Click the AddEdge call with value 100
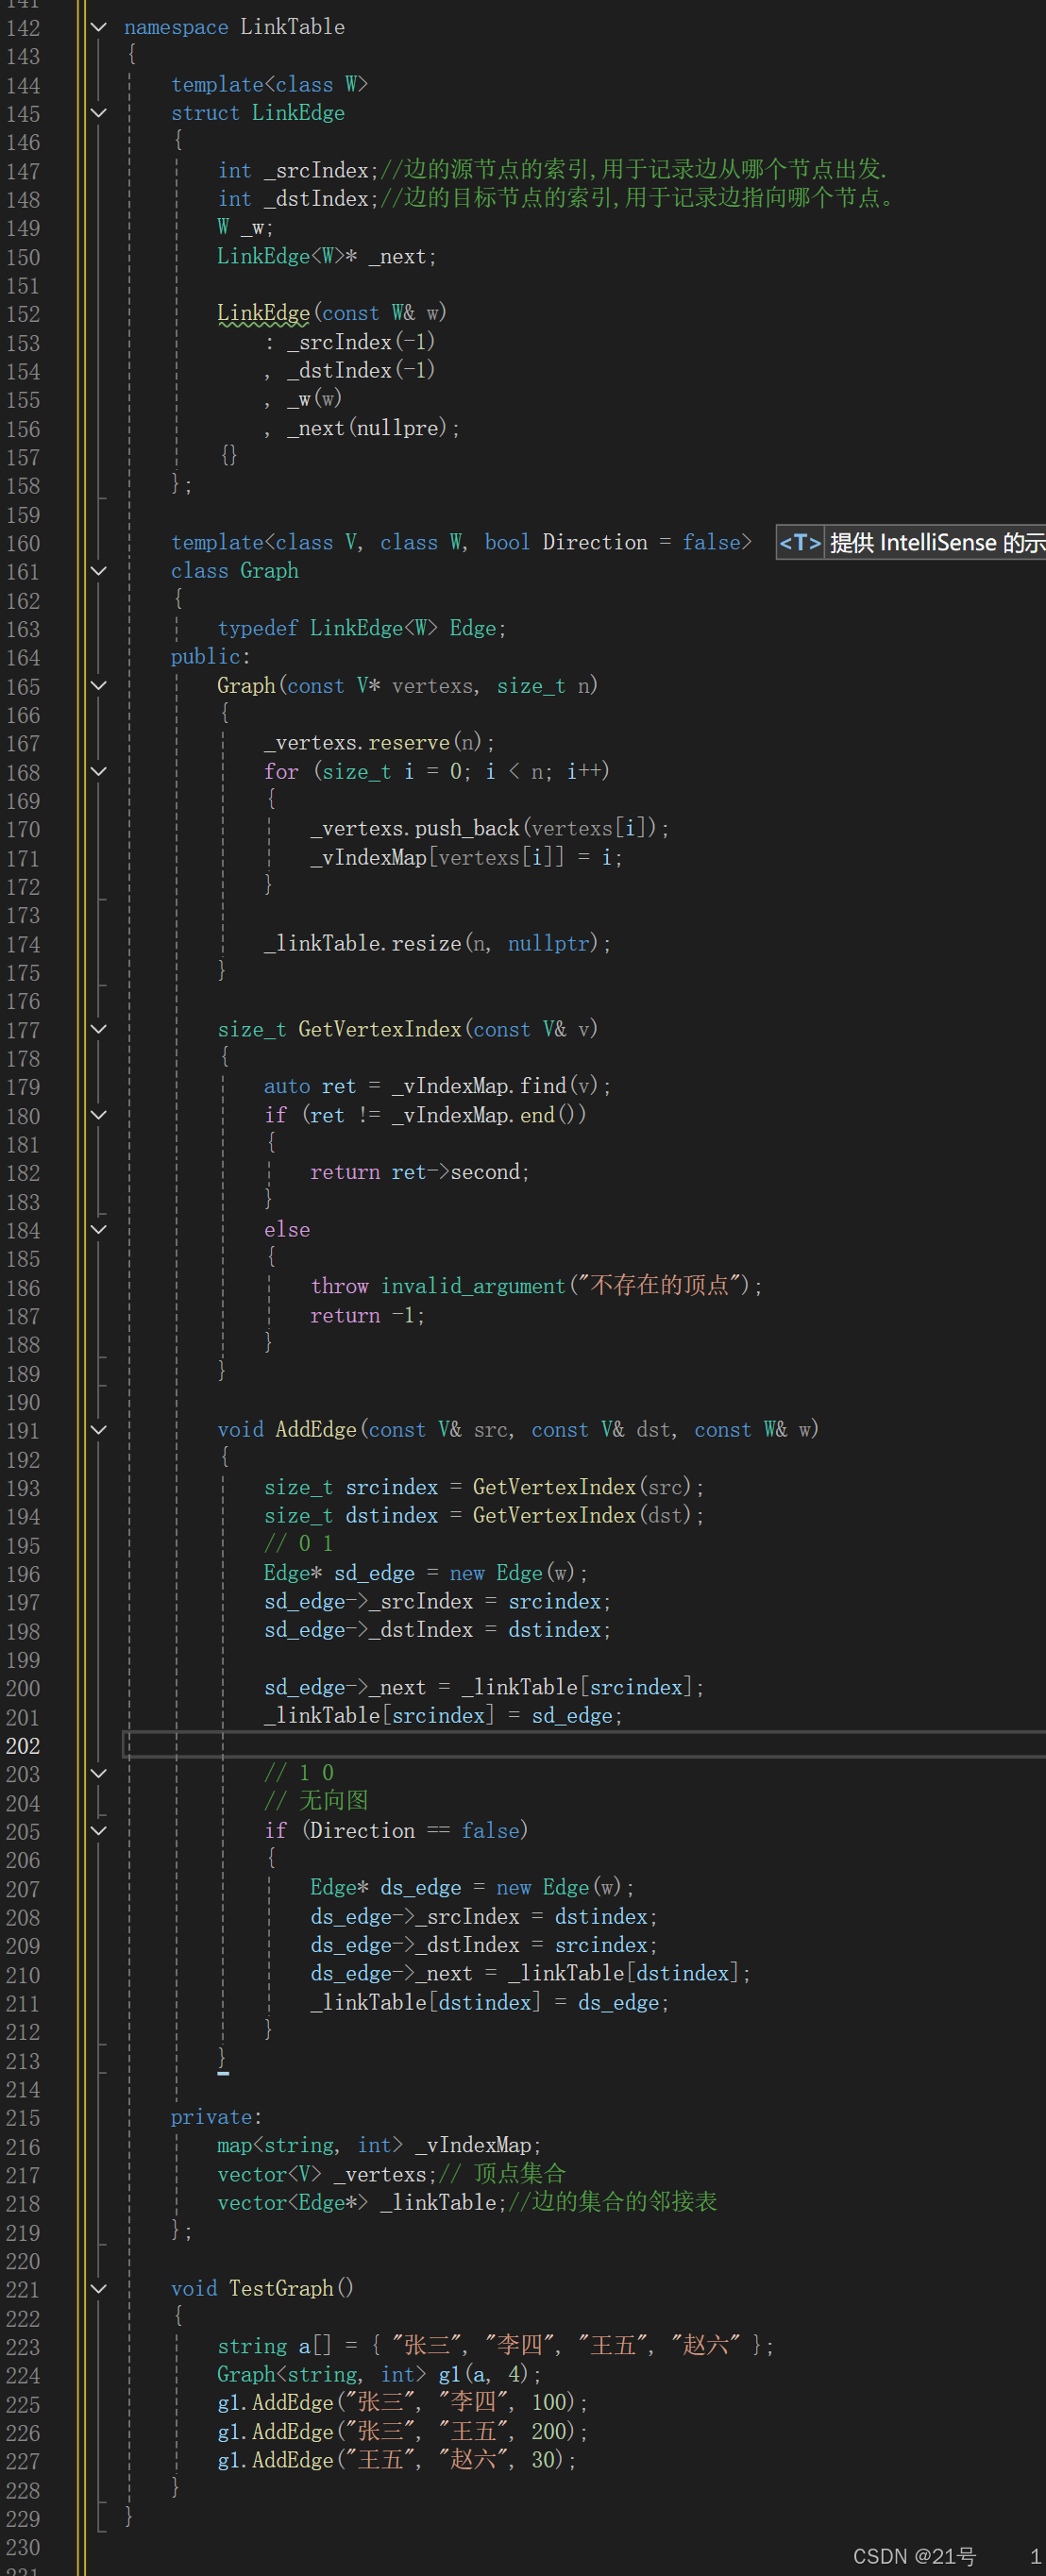1046x2576 pixels. [403, 2402]
